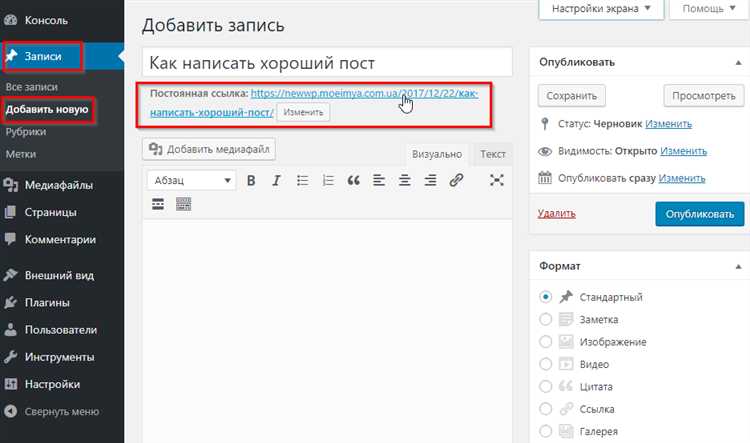Align text left
Screen dimensions: 750x443
379,180
